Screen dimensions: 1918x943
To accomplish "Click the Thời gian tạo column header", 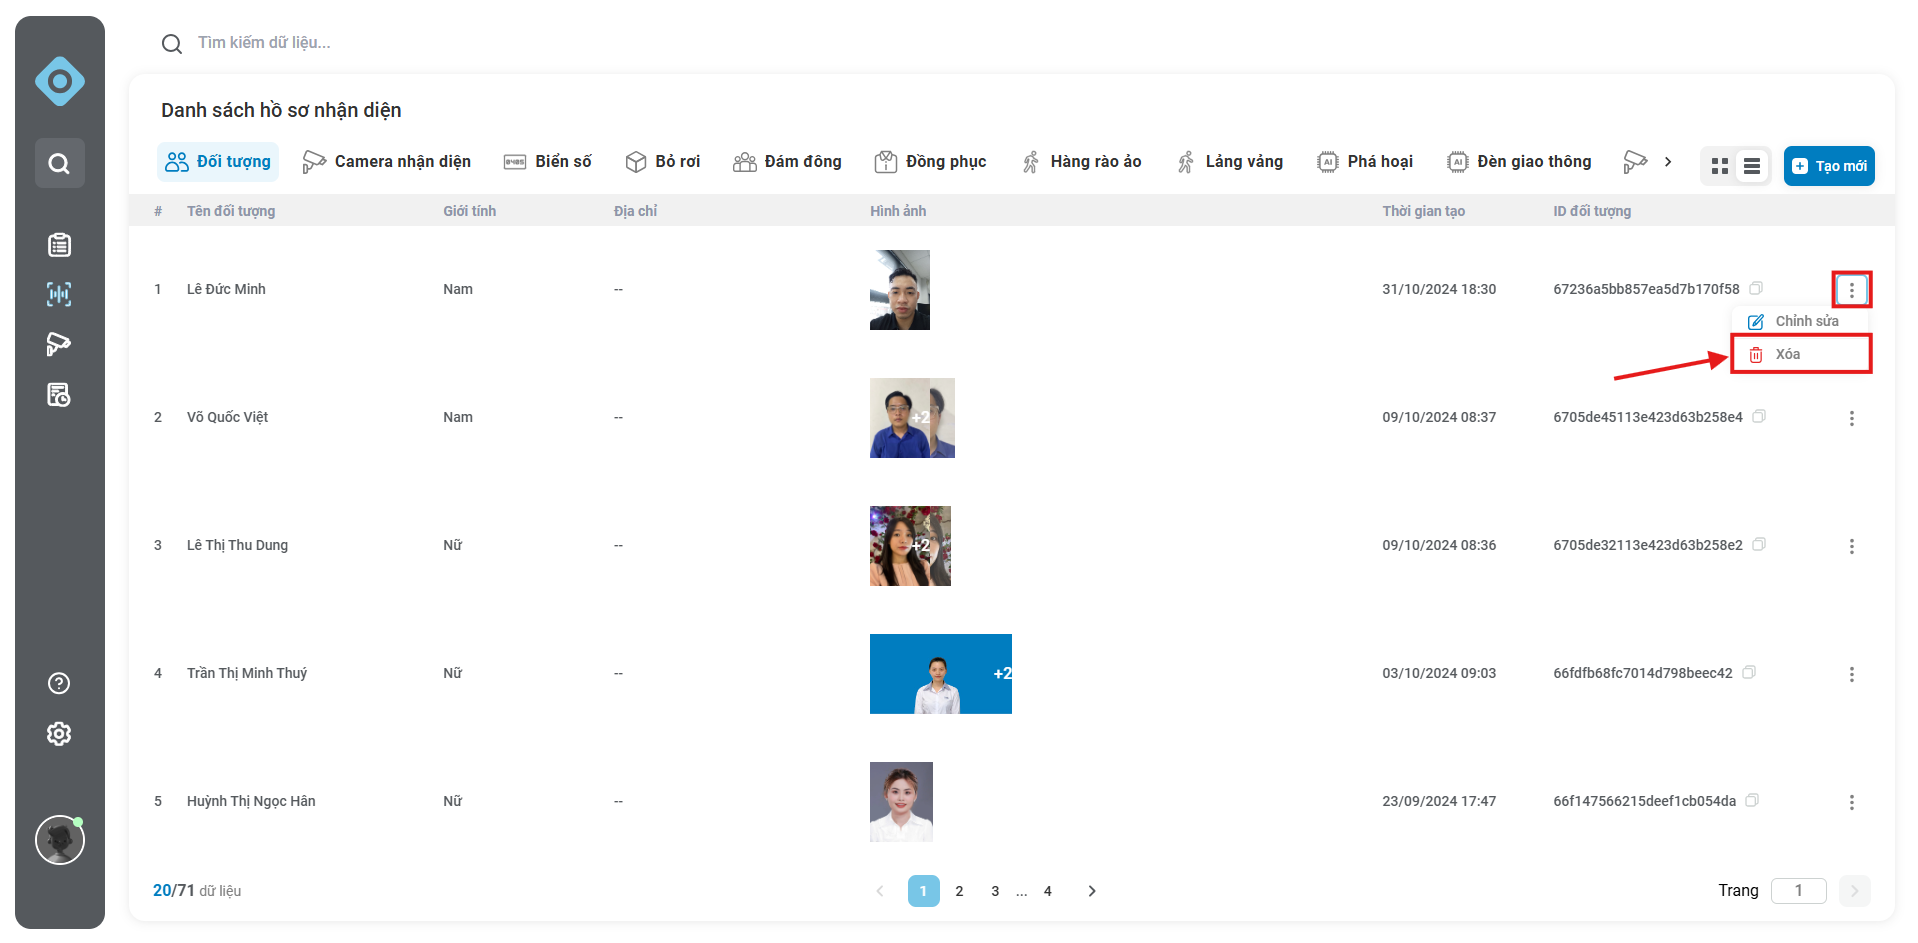I will (x=1423, y=211).
